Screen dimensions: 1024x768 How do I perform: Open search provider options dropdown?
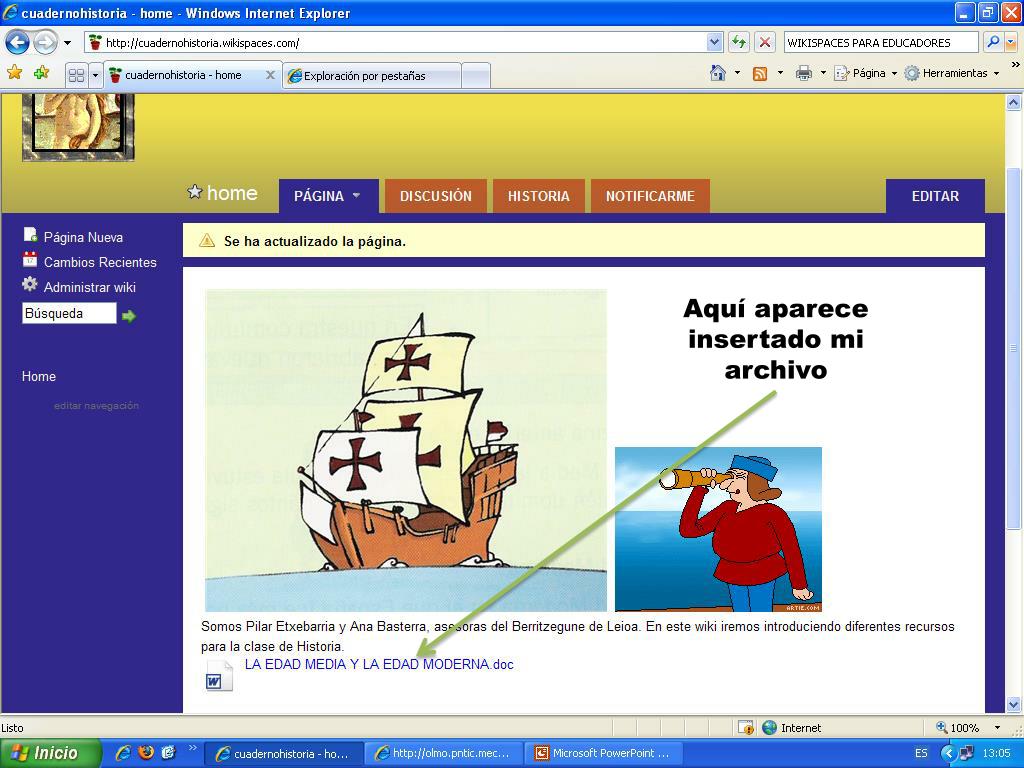click(x=1011, y=43)
